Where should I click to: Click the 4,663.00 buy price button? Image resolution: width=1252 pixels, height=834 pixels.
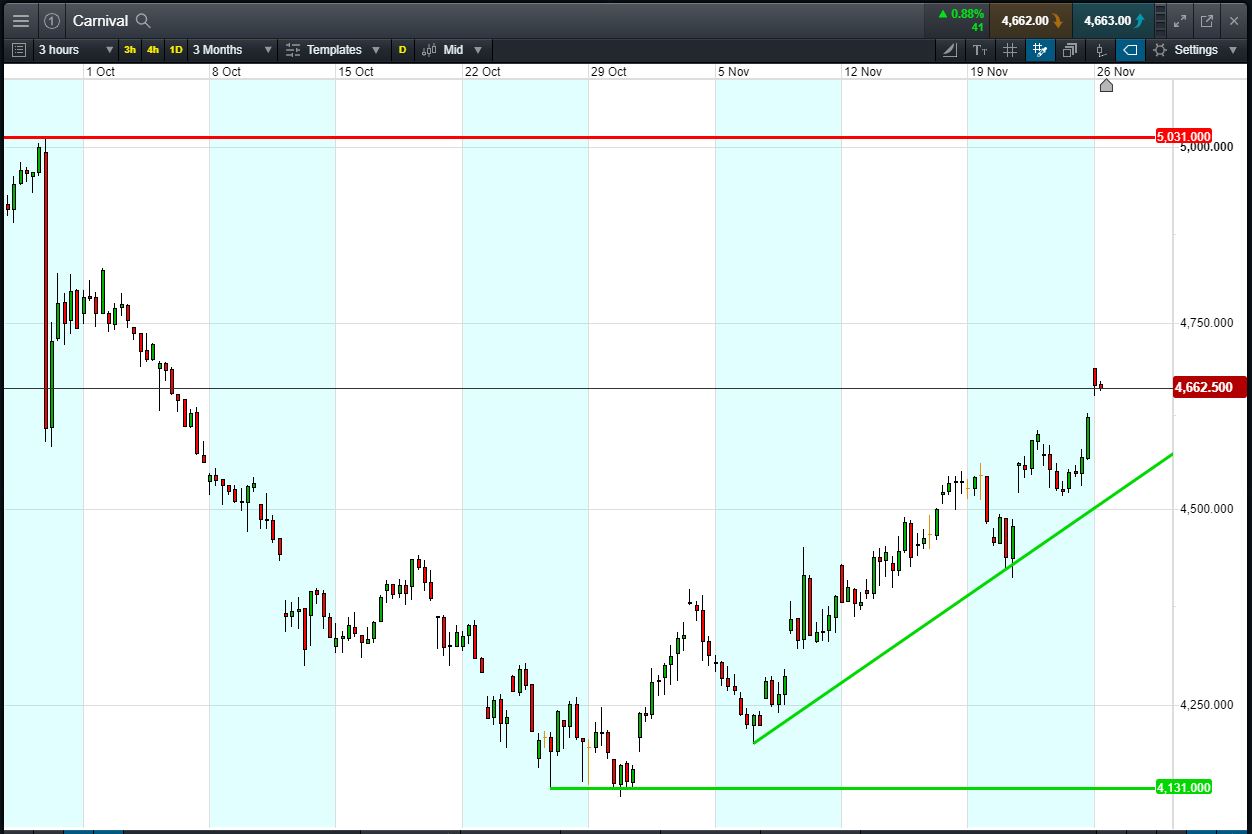(1114, 20)
